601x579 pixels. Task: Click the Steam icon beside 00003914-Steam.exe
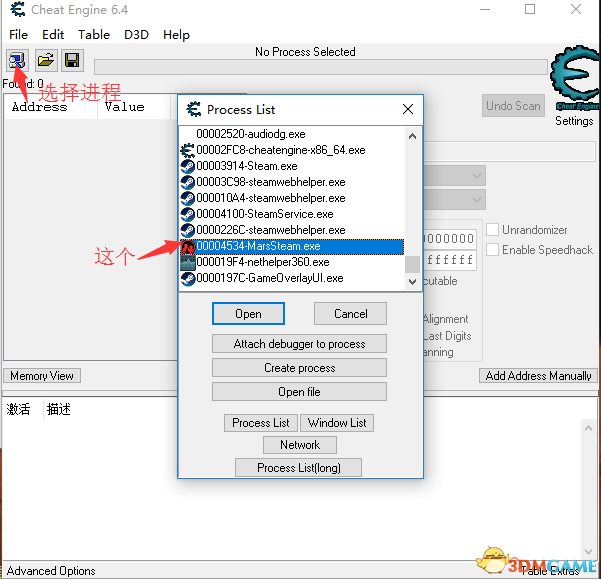coord(187,166)
